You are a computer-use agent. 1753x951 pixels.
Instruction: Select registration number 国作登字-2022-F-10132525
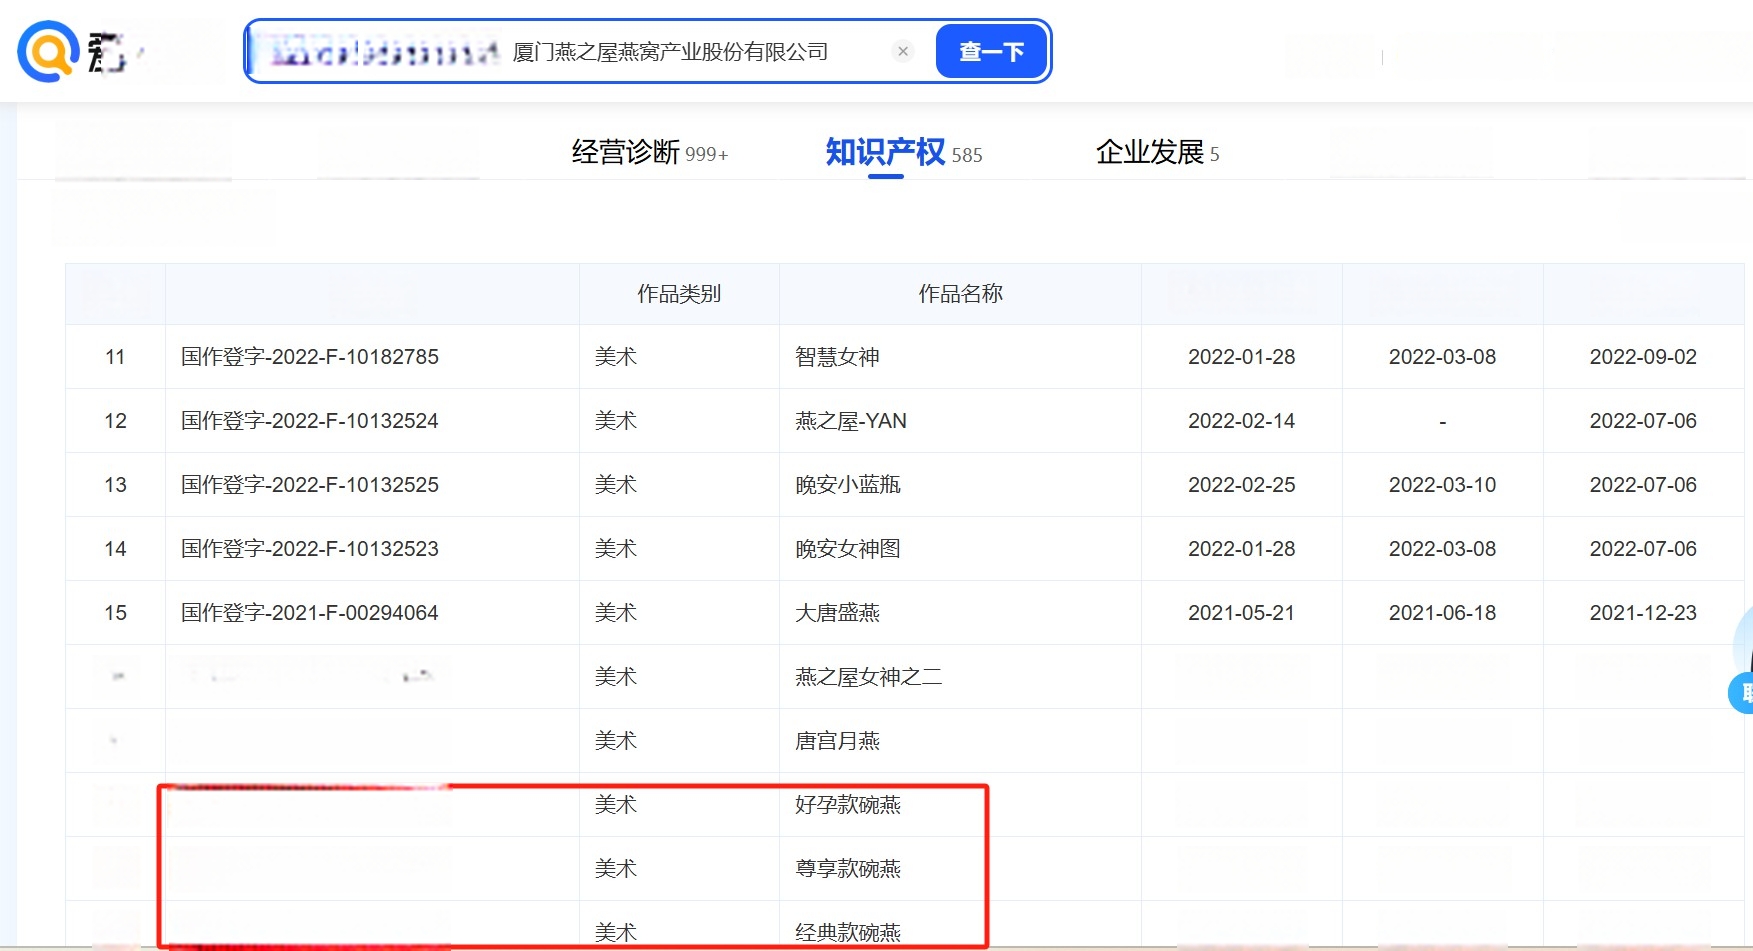pos(310,485)
